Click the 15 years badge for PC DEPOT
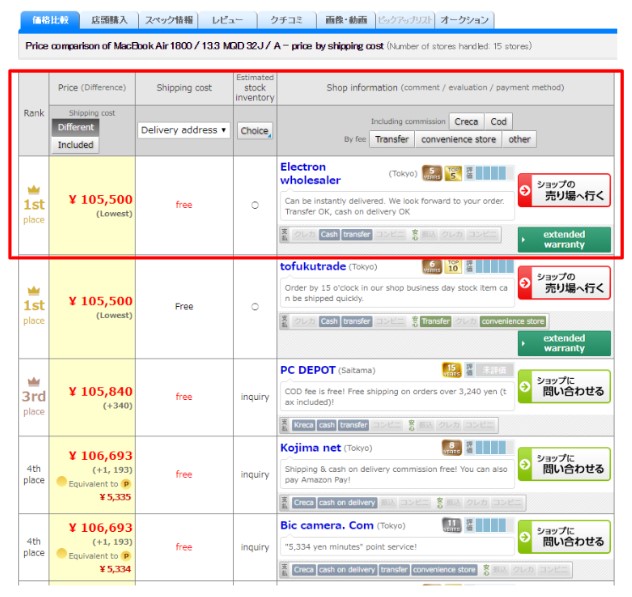This screenshot has height=597, width=632. click(452, 370)
